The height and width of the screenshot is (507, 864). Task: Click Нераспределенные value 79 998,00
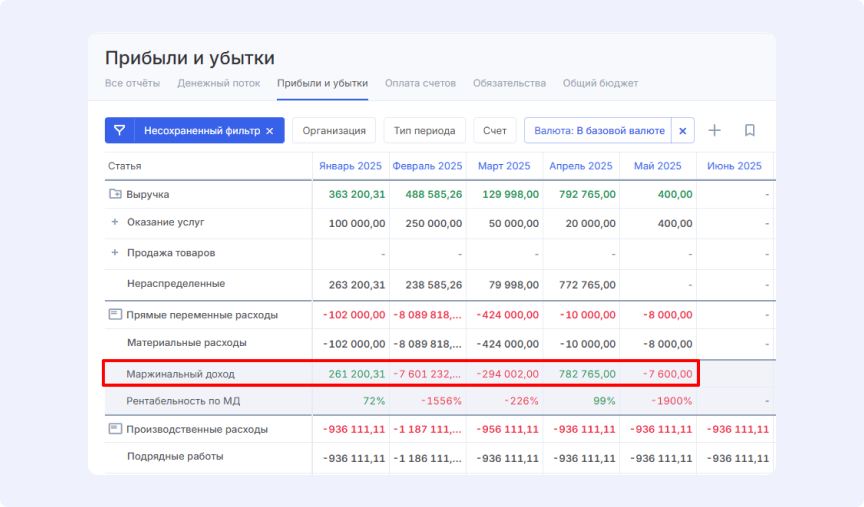514,285
